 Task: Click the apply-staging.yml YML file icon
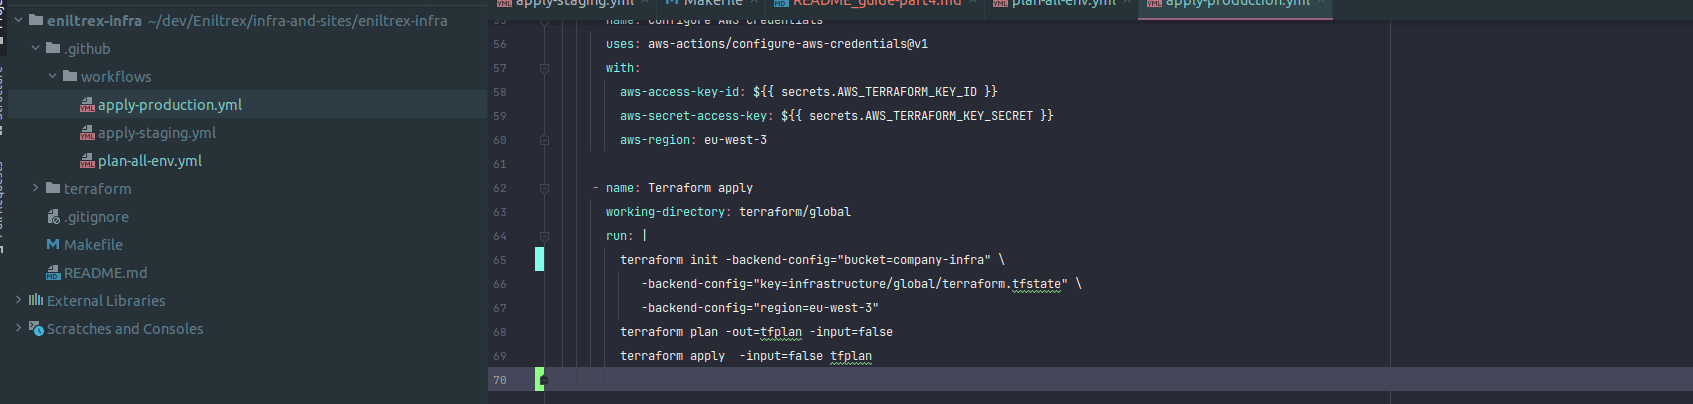87,133
